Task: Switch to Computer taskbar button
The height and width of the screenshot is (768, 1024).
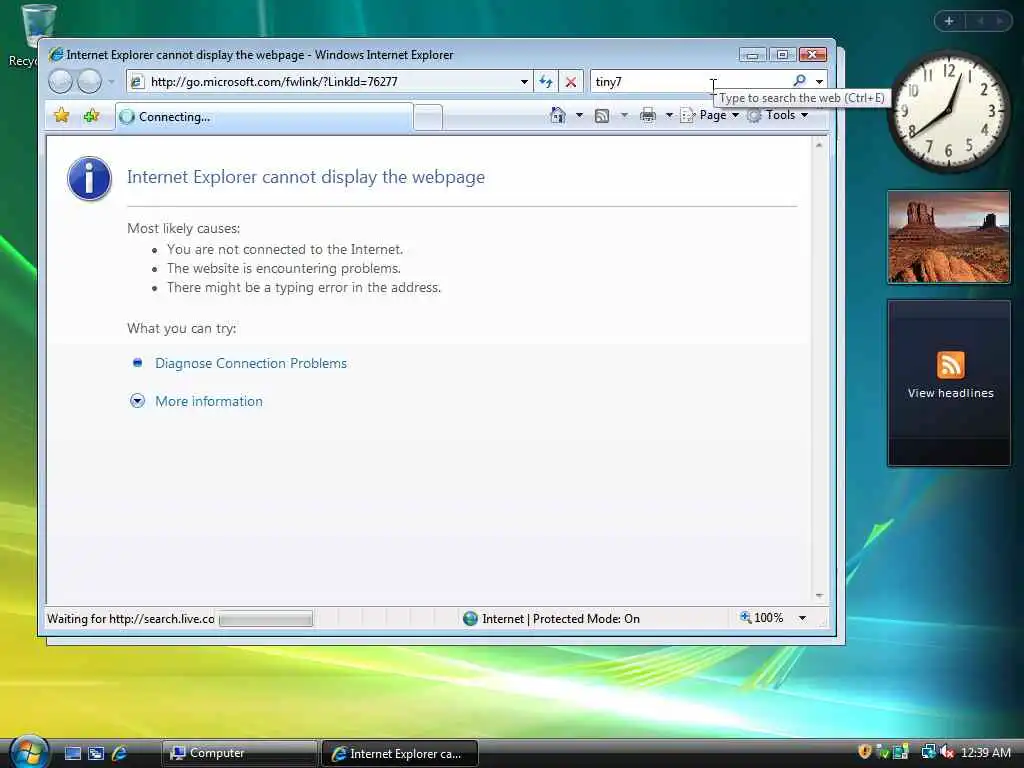Action: tap(239, 753)
